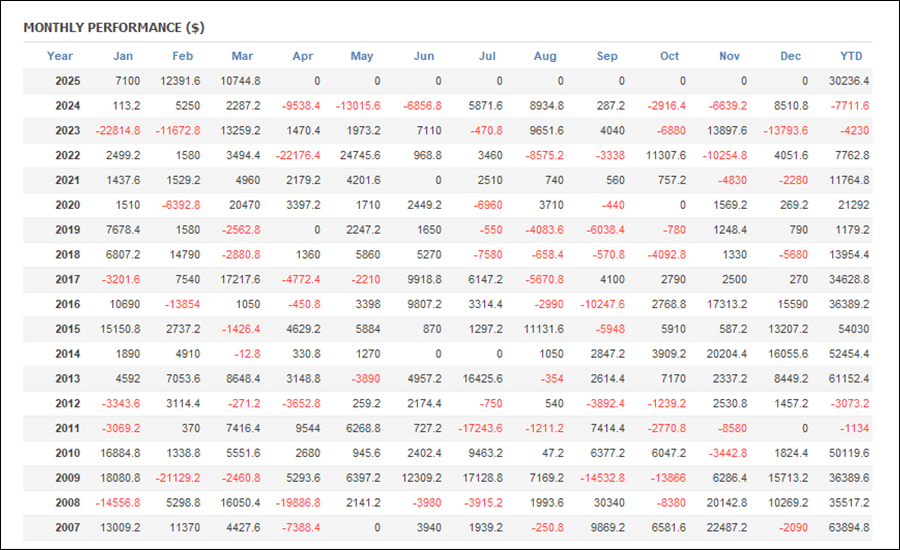Click the 2018 February value 14790

pos(185,254)
